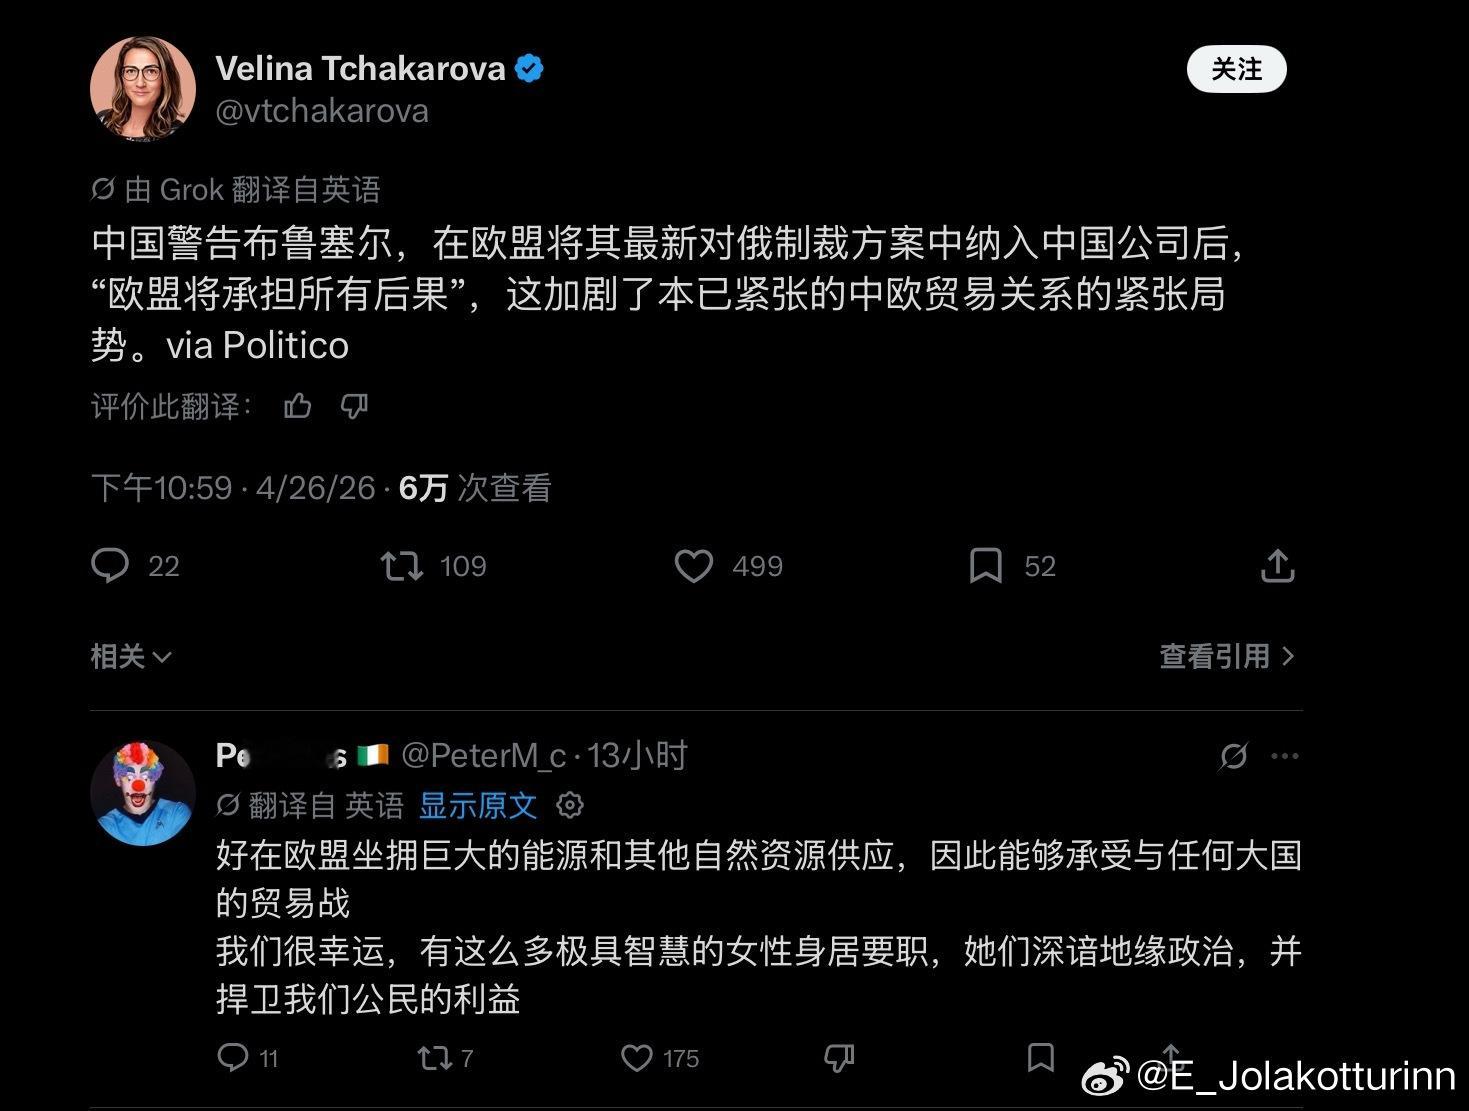Screen dimensions: 1469x1111
Task: Like Velina Tchakarova's tweet
Action: pos(693,566)
